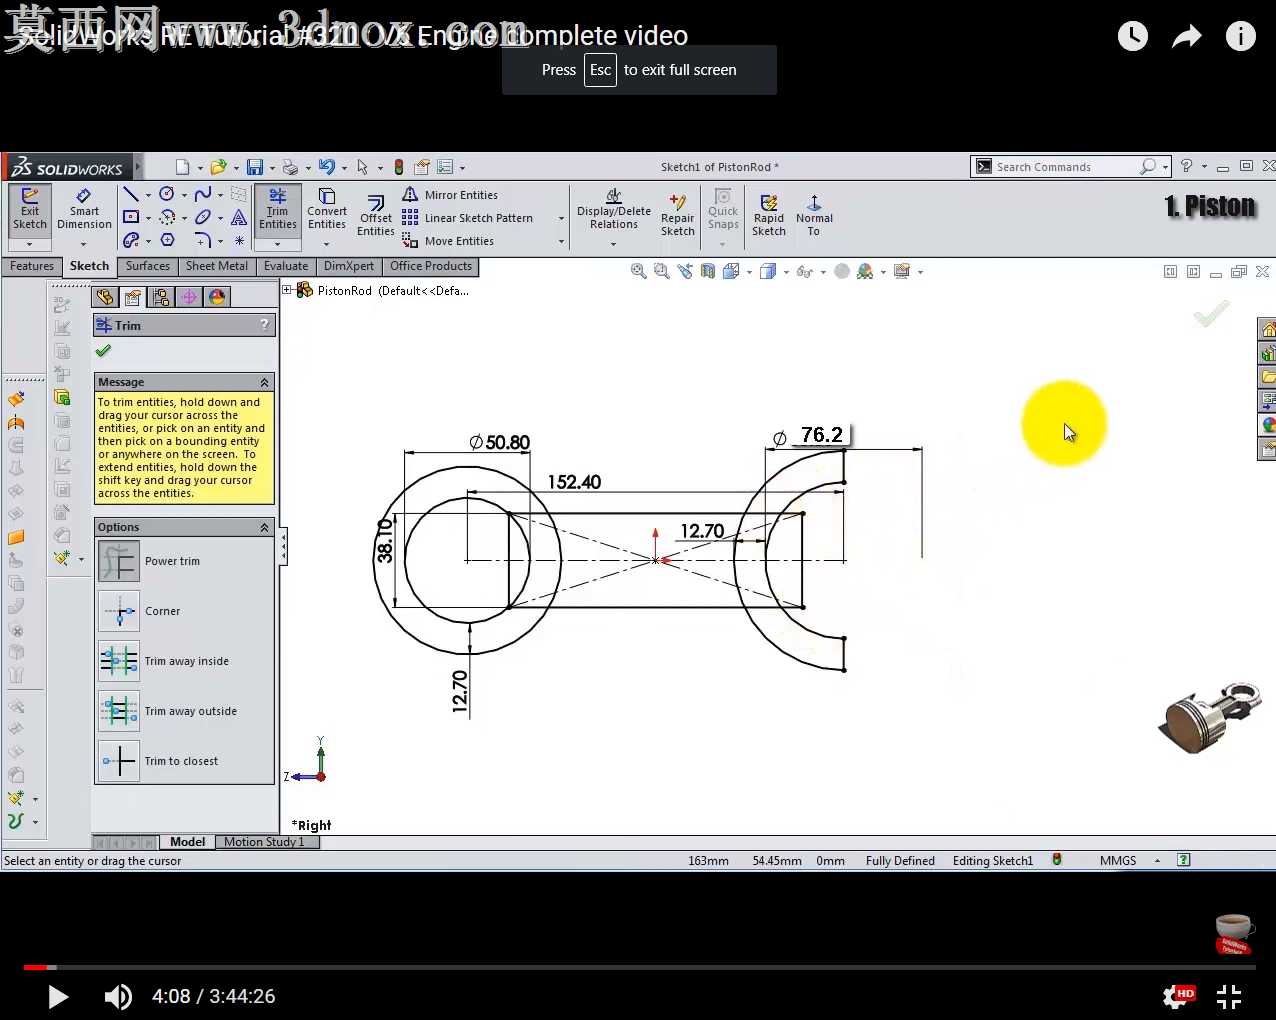Expand PistonRod feature tree node
This screenshot has height=1020, width=1276.
coord(287,290)
